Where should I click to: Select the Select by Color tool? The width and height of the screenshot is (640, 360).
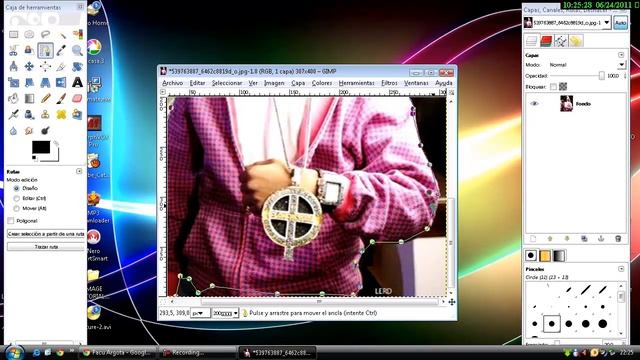pos(77,35)
